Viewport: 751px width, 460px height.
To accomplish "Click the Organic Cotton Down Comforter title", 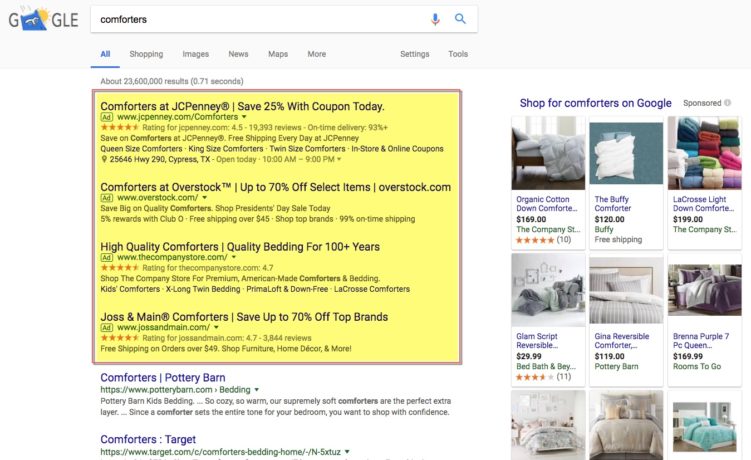I will (546, 204).
